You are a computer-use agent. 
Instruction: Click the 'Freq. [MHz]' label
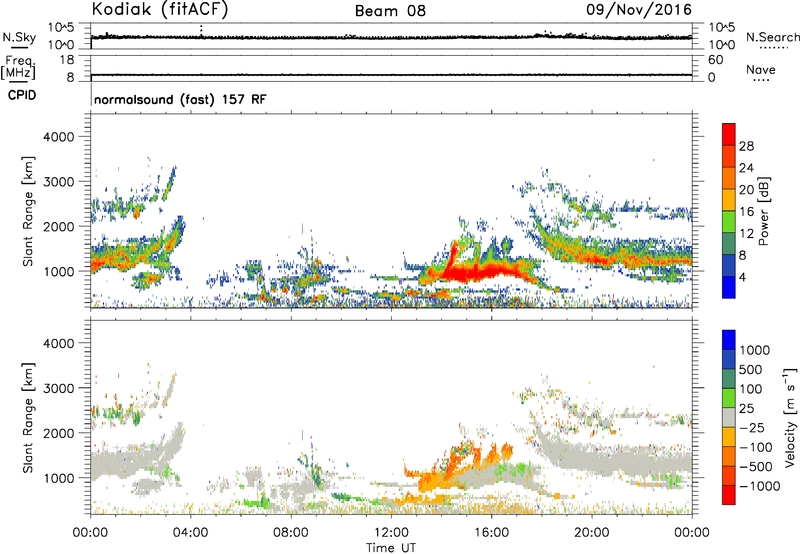click(19, 68)
